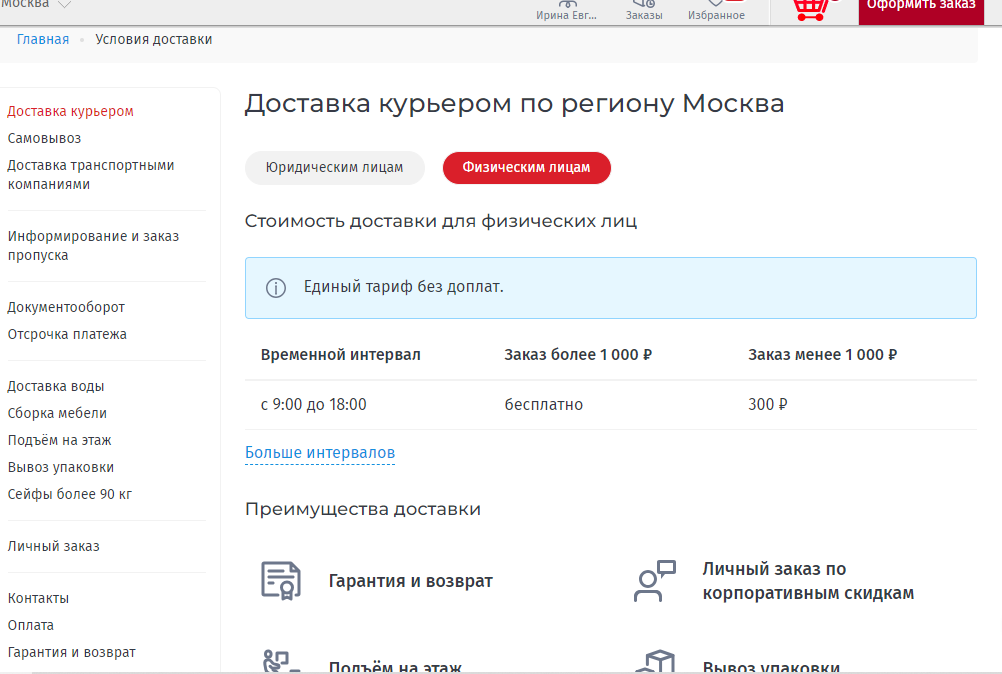Open Информирование и заказ пропуска
Image resolution: width=1002 pixels, height=674 pixels.
(93, 245)
